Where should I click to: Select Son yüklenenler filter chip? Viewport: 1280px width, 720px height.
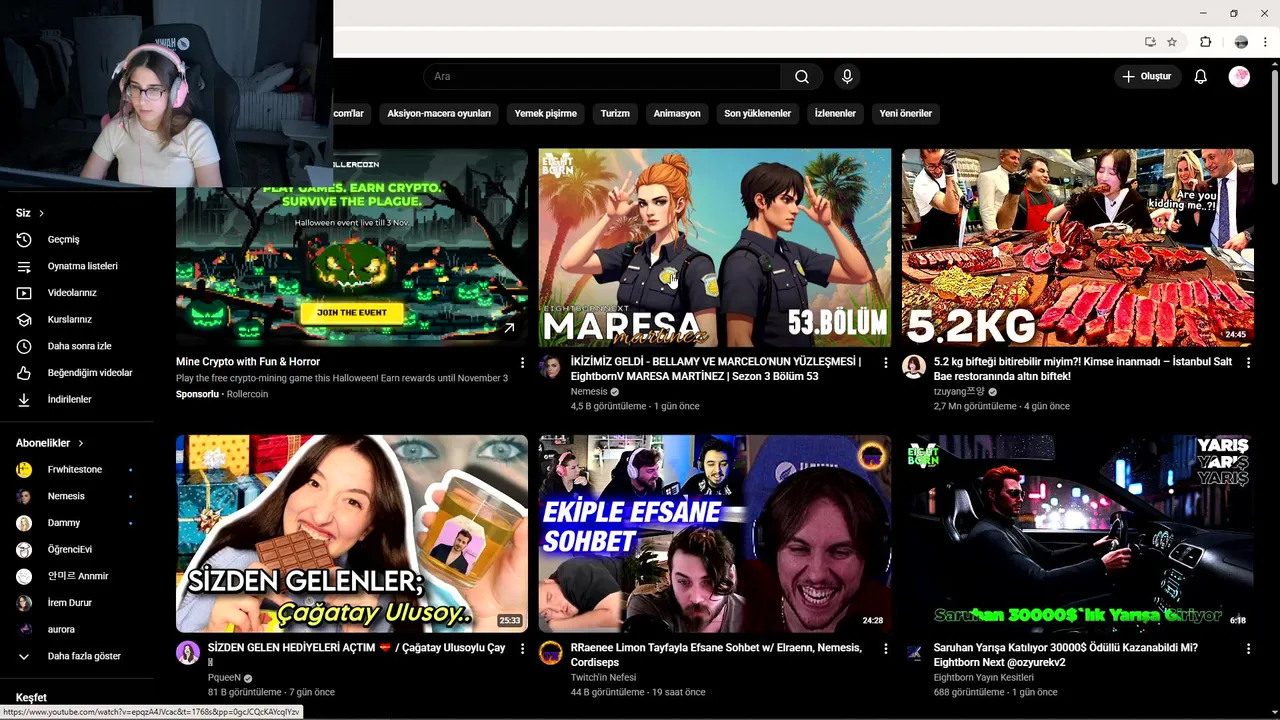(757, 114)
